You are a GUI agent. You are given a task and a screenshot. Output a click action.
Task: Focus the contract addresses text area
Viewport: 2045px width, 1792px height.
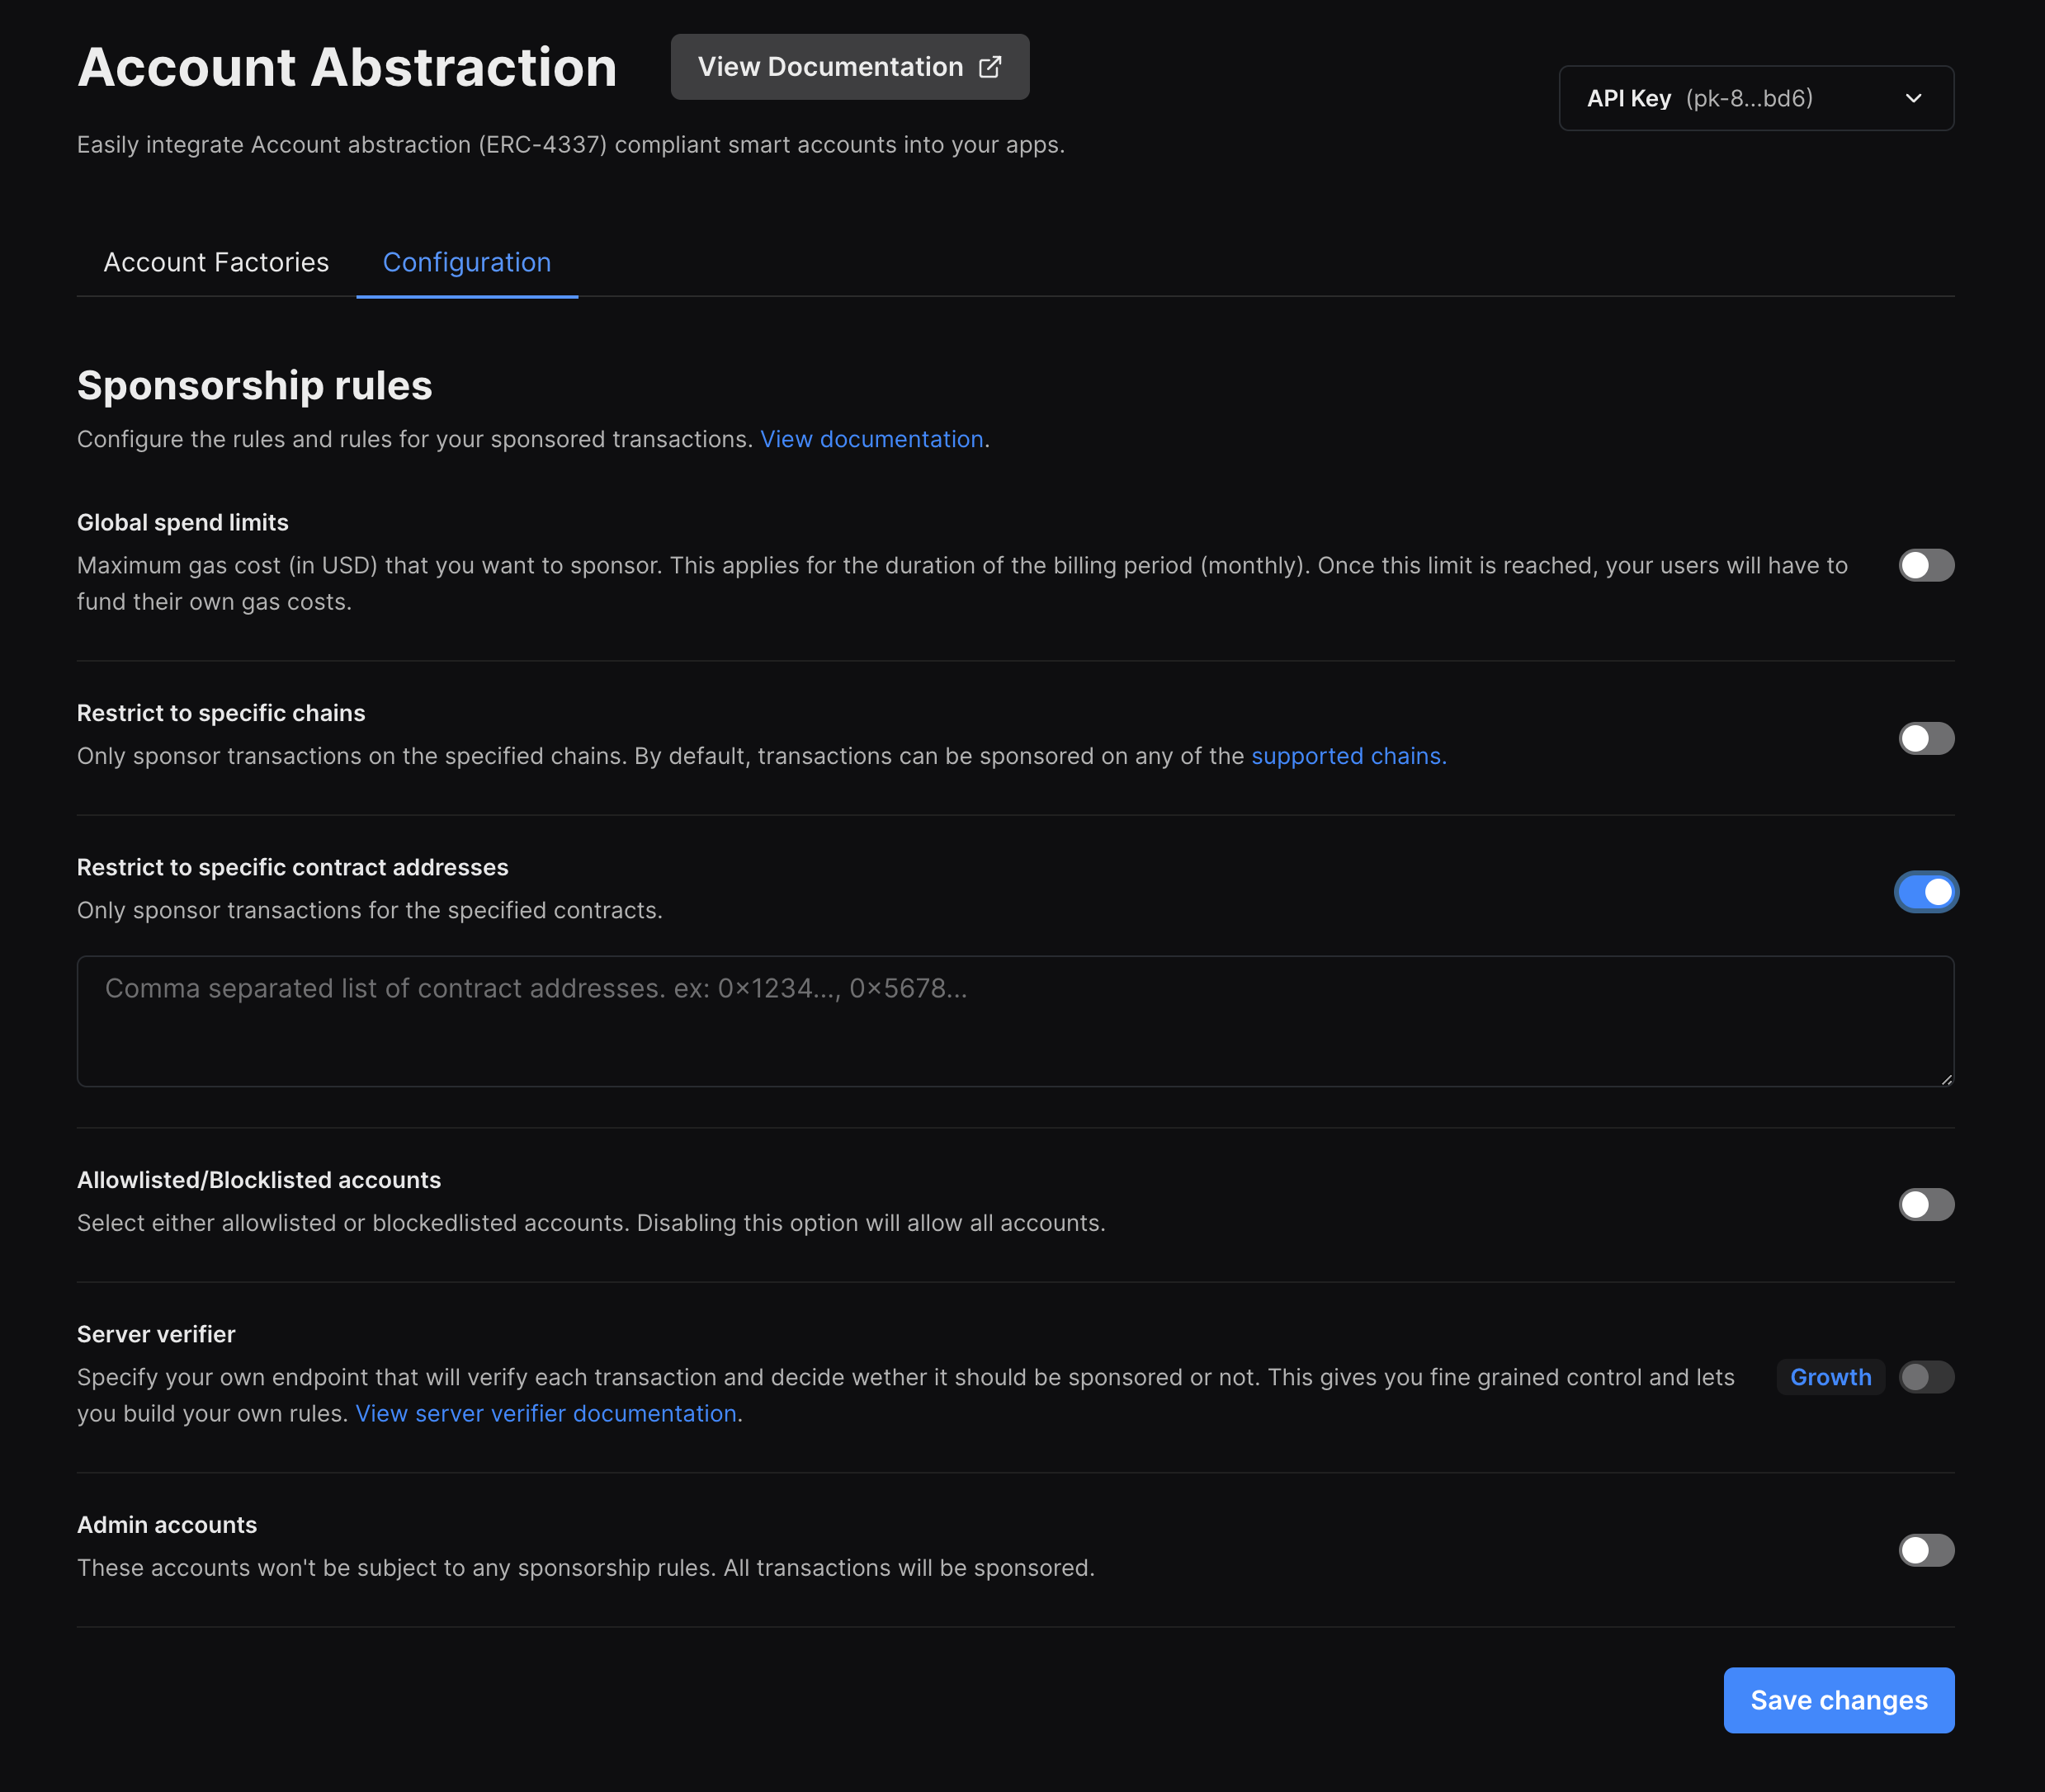[1014, 1021]
